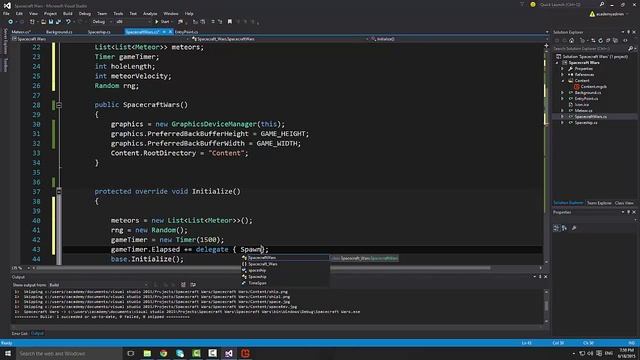Viewport: 640px width, 360px height.
Task: Click the Search Solution Explorer field
Action: click(x=590, y=49)
